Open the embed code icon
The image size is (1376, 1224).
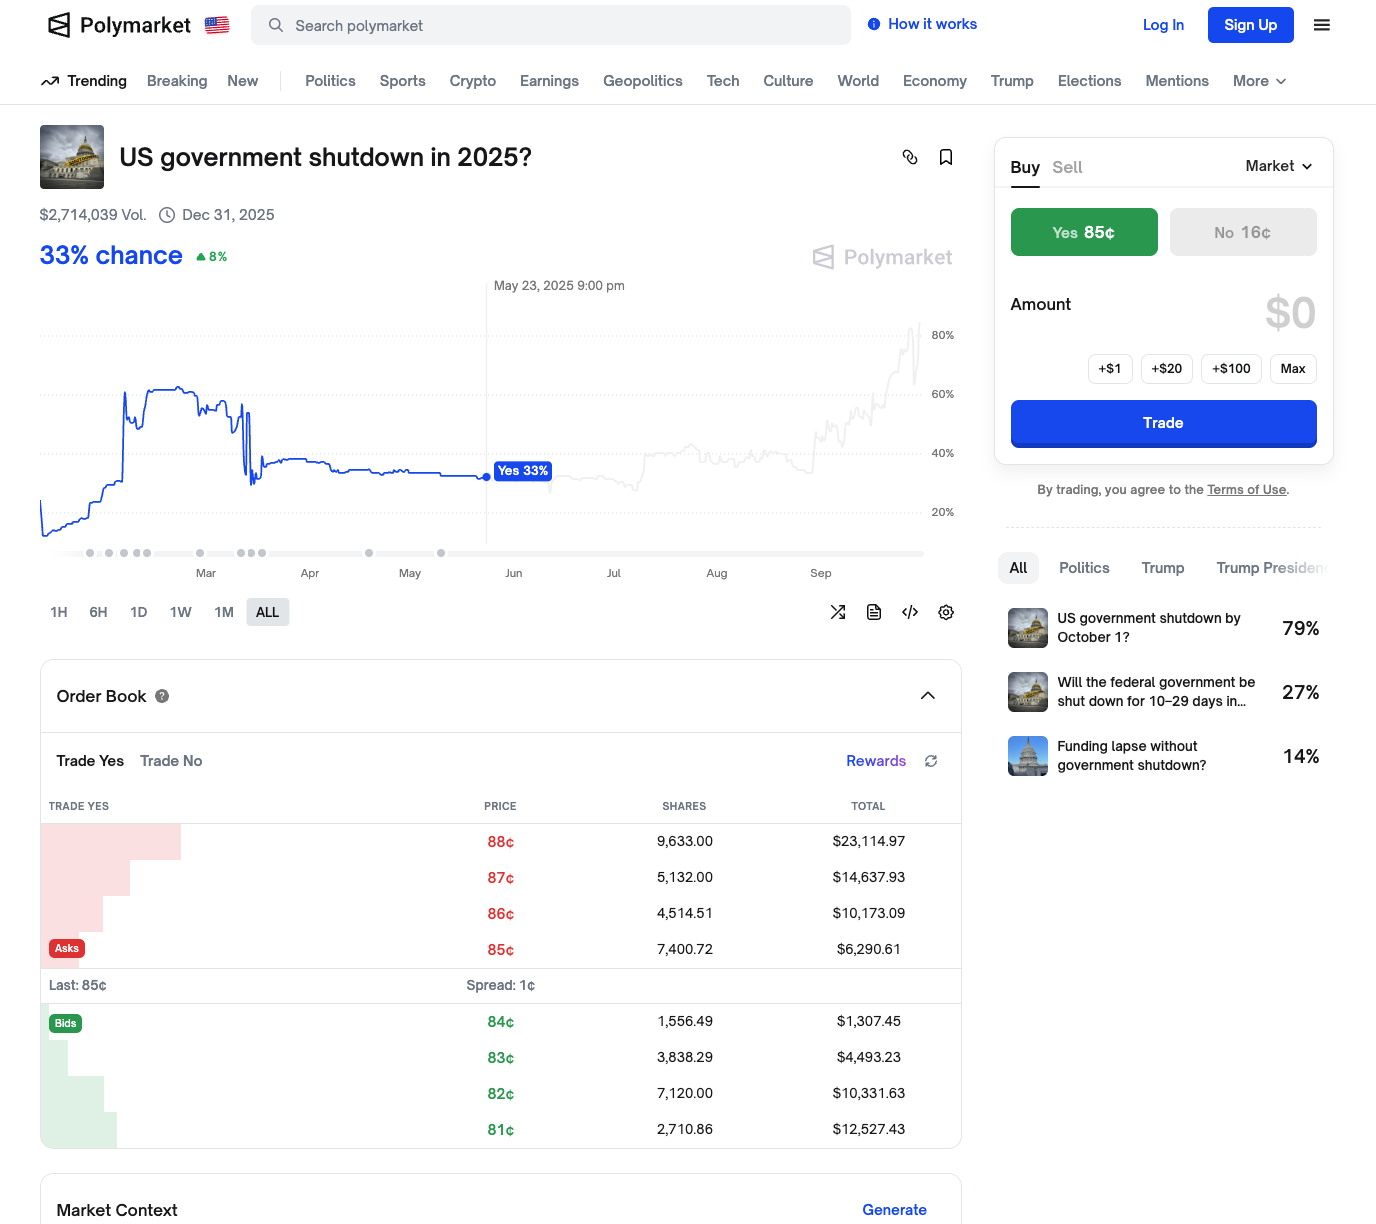click(x=910, y=612)
